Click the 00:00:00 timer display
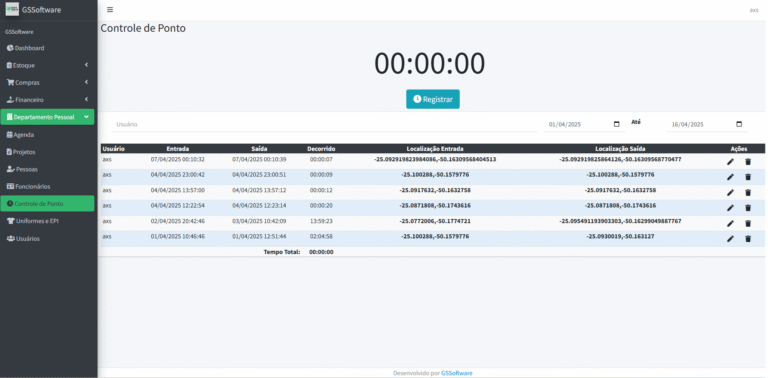 (430, 64)
